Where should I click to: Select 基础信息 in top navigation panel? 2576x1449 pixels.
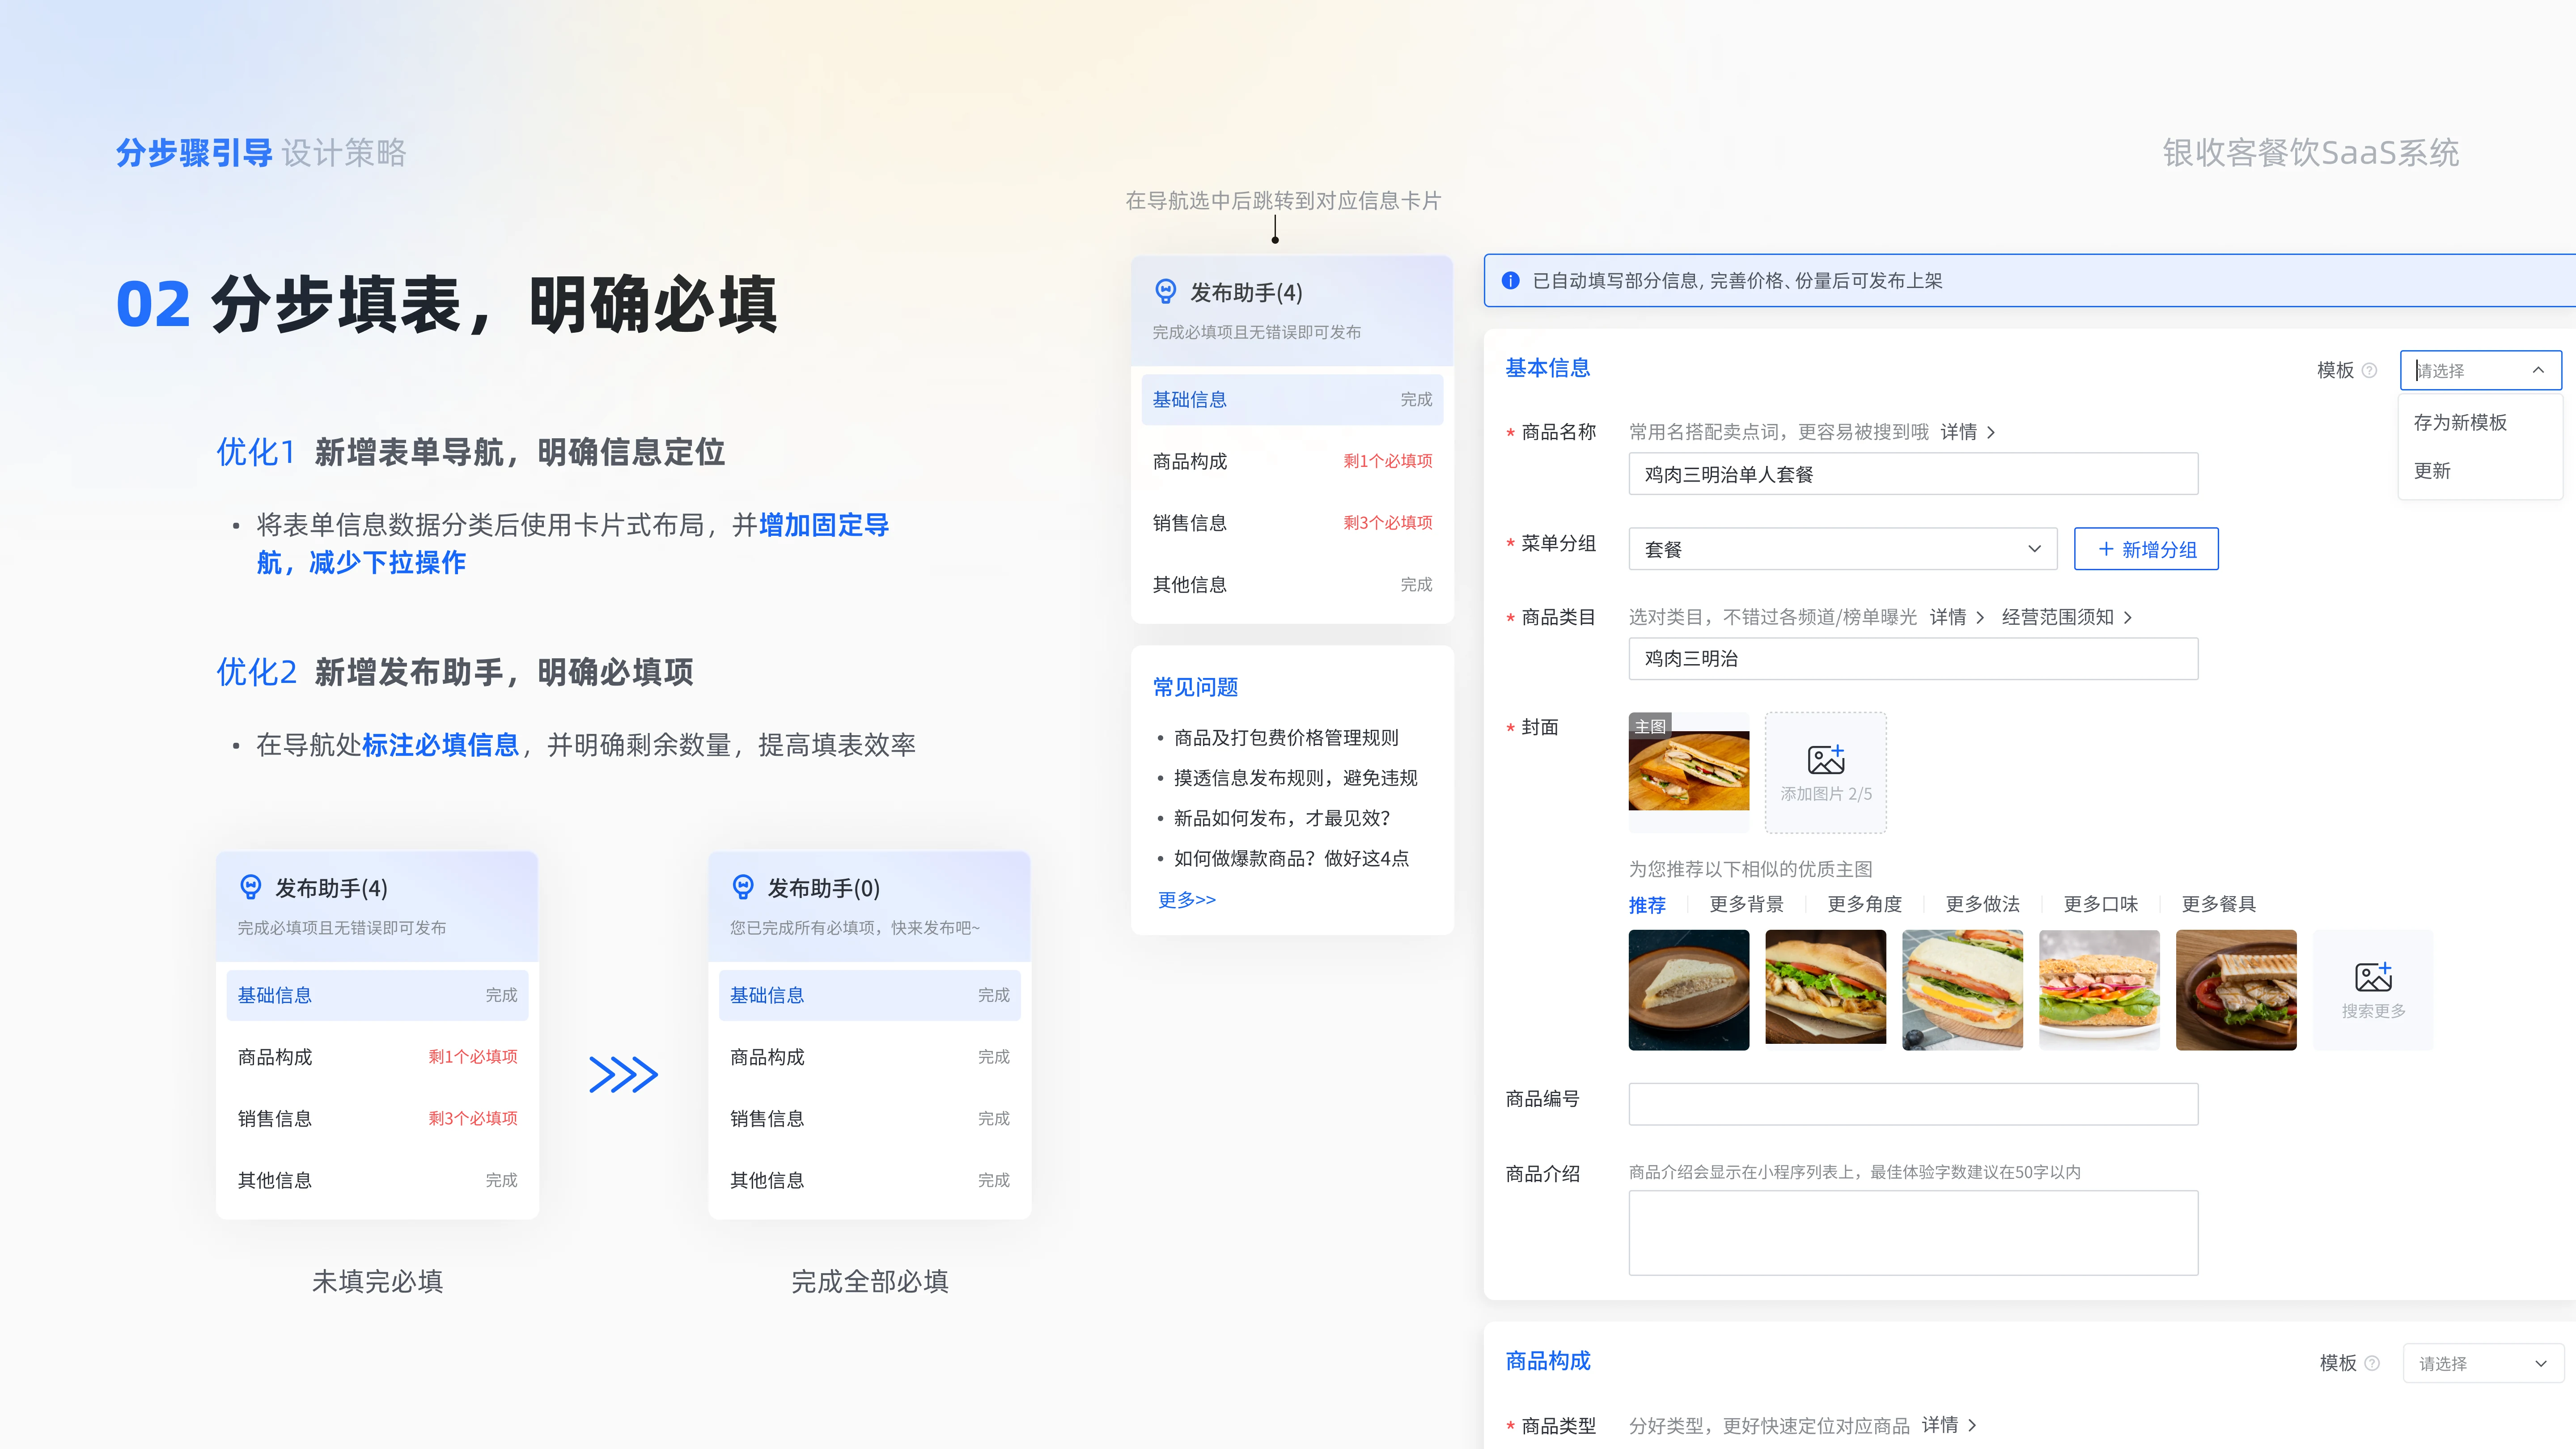pos(1292,400)
